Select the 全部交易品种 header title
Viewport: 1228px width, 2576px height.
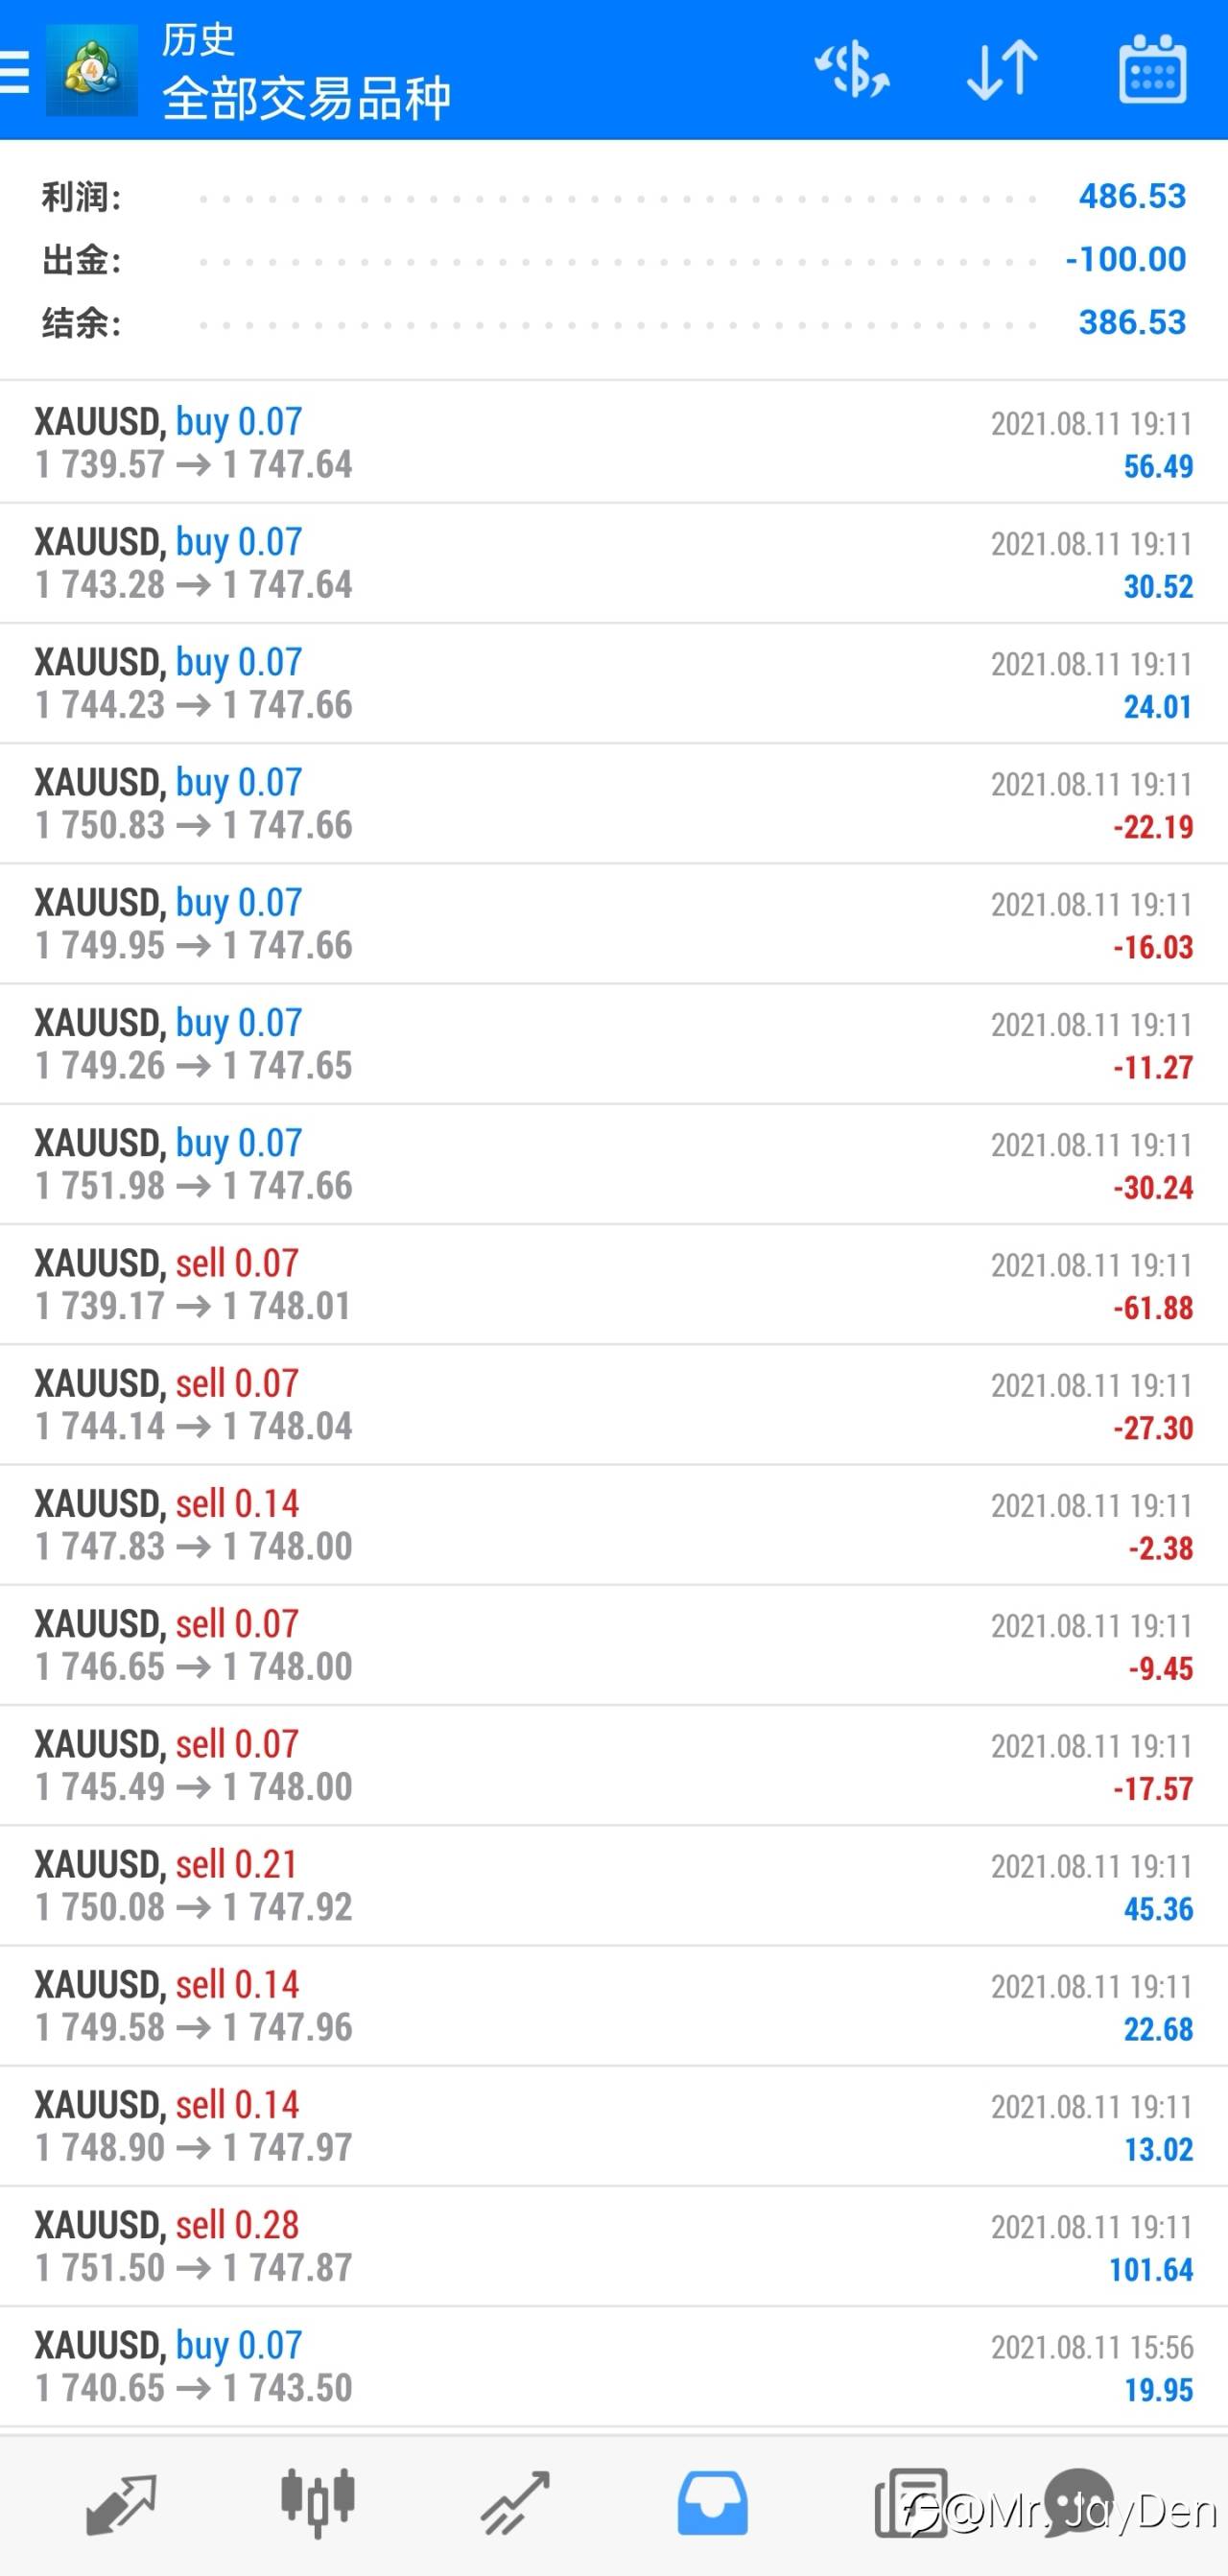coord(306,98)
